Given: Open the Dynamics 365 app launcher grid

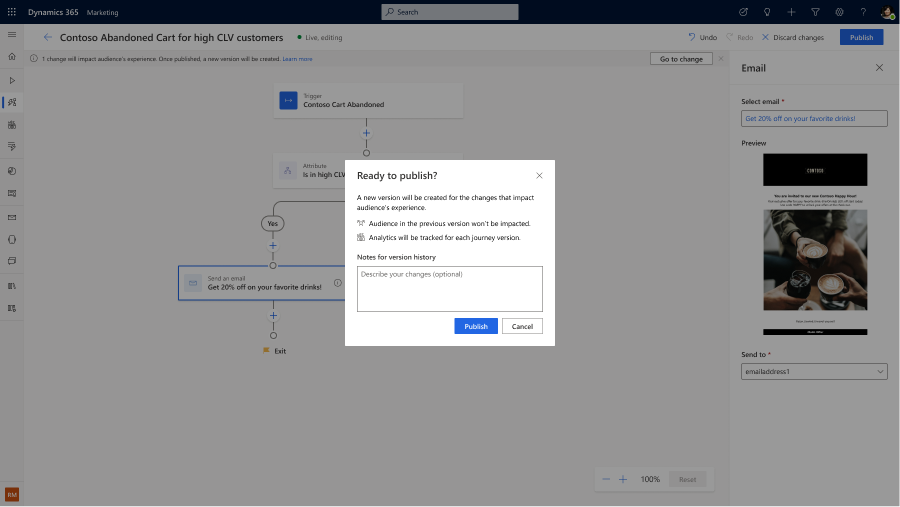Looking at the screenshot, I should pyautogui.click(x=11, y=12).
